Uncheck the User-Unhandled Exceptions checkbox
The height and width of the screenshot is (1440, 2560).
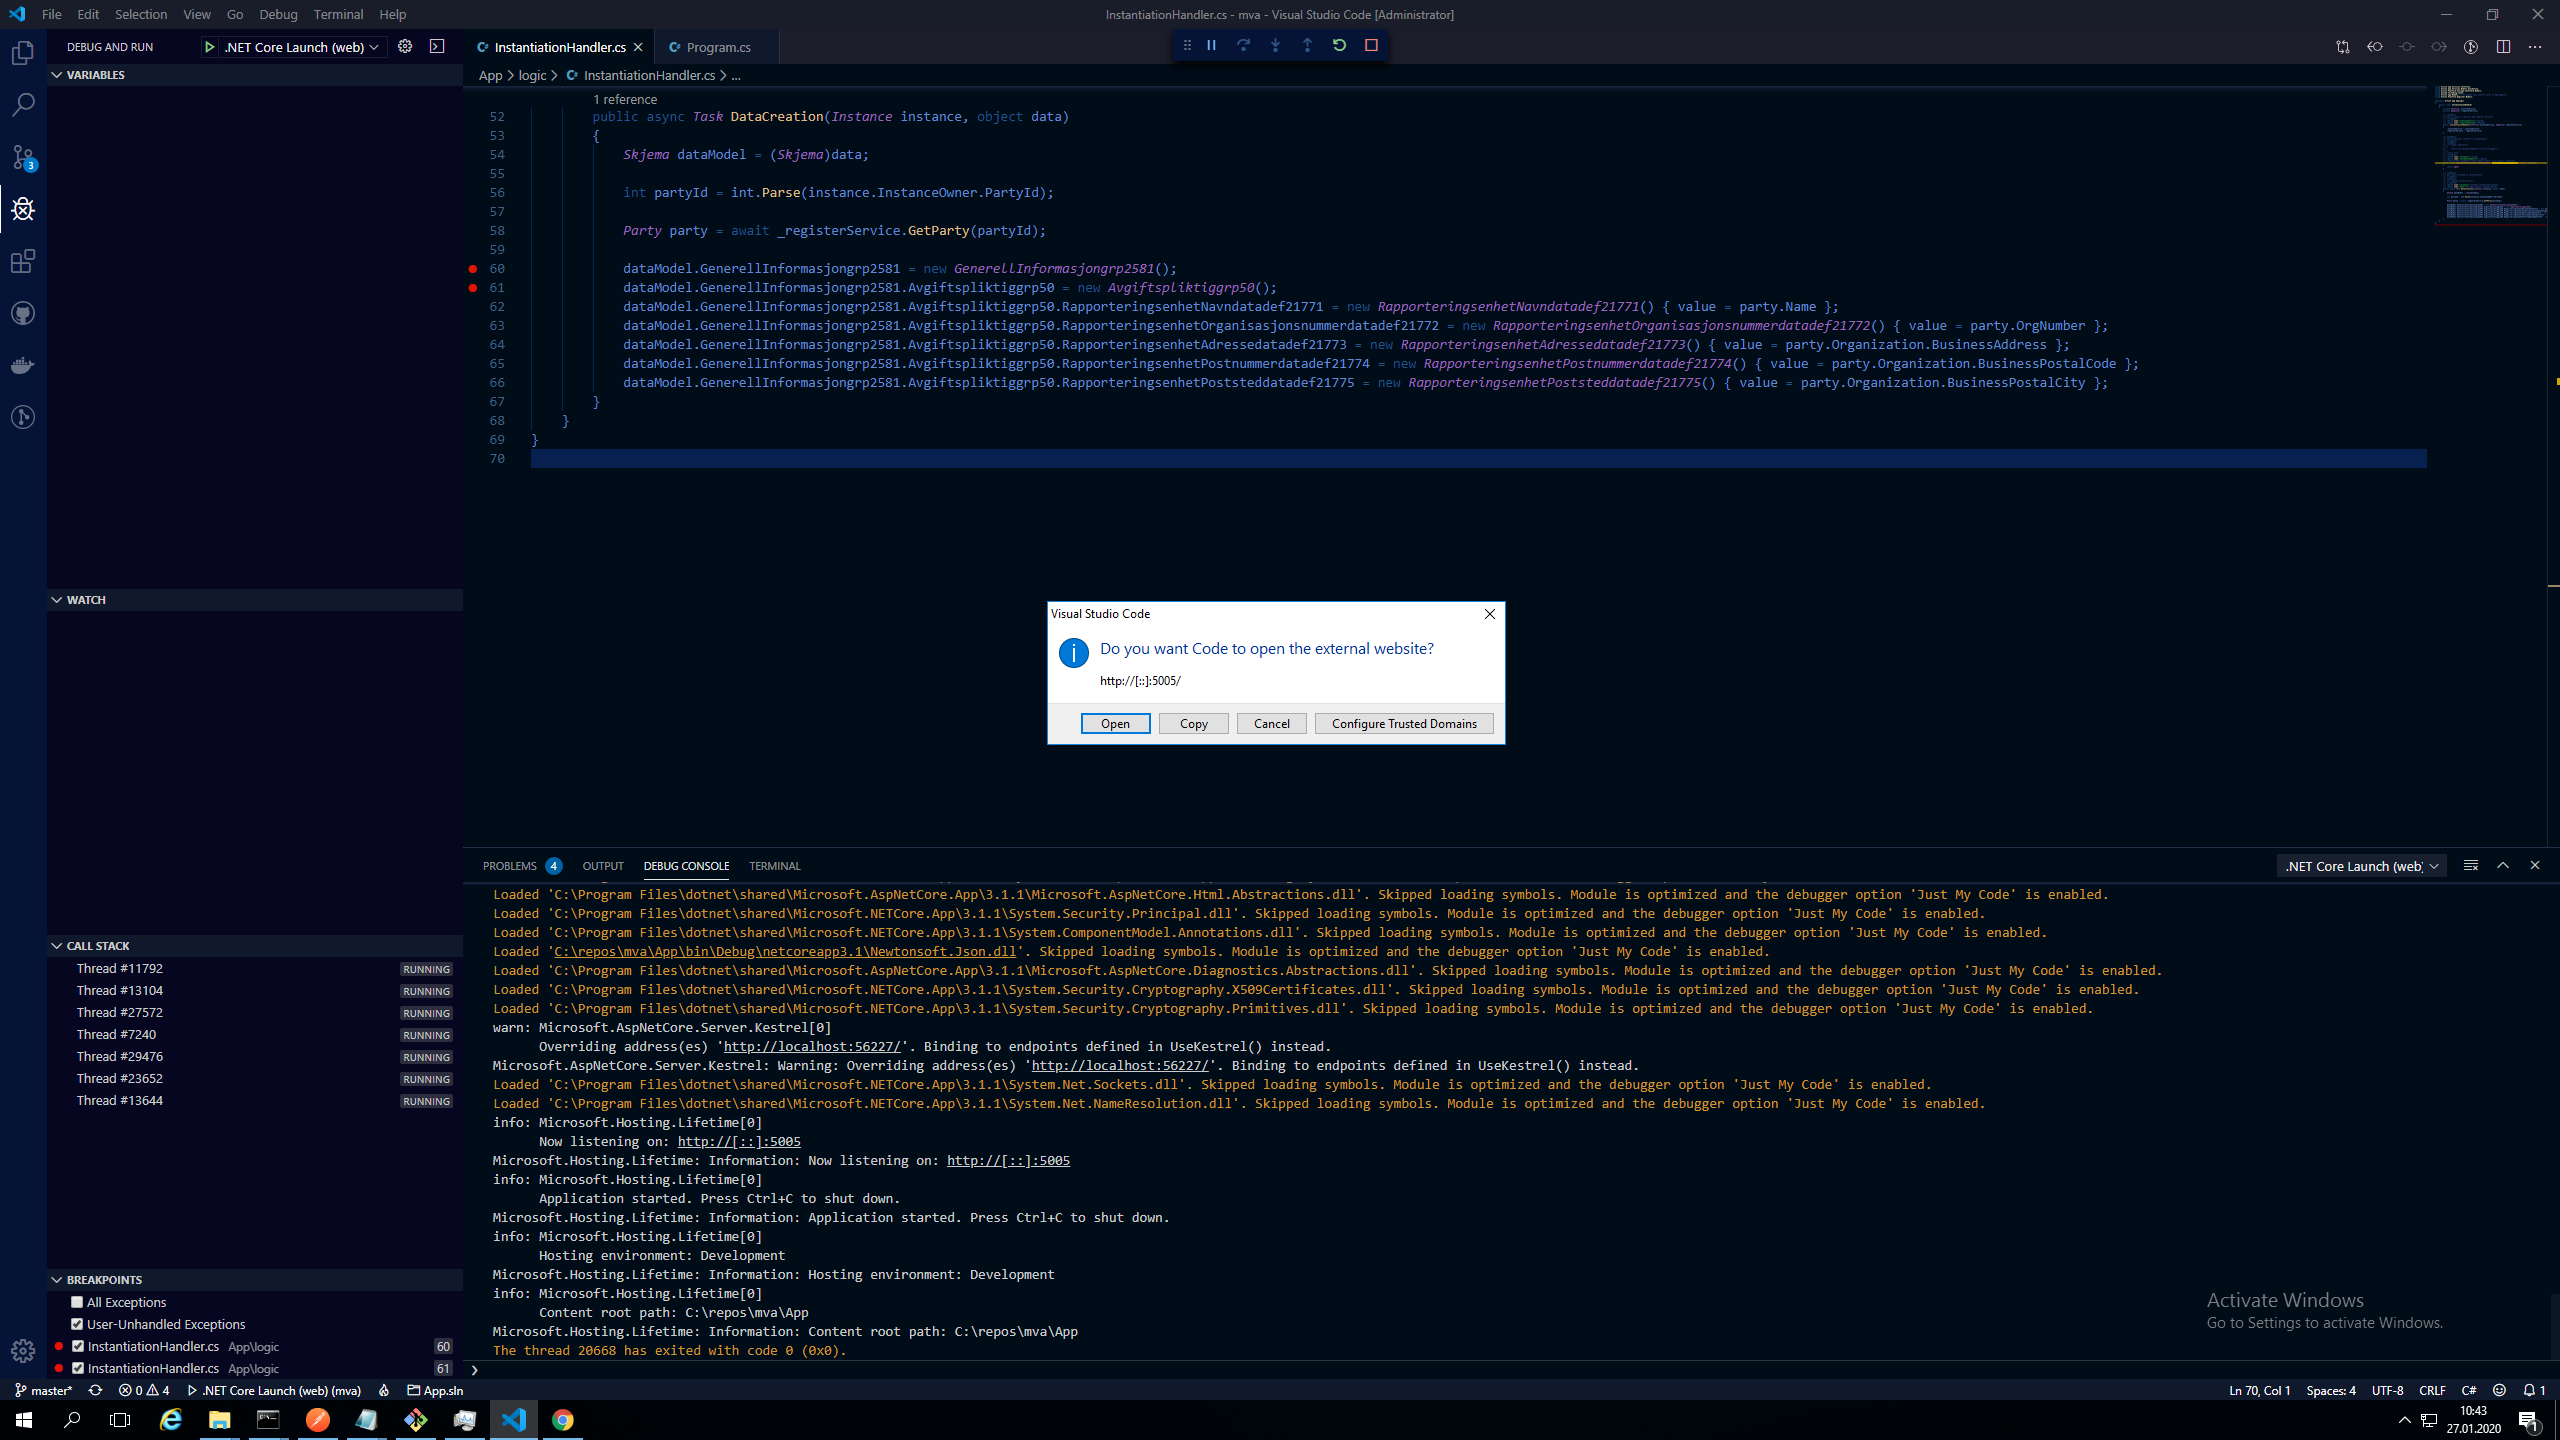77,1324
